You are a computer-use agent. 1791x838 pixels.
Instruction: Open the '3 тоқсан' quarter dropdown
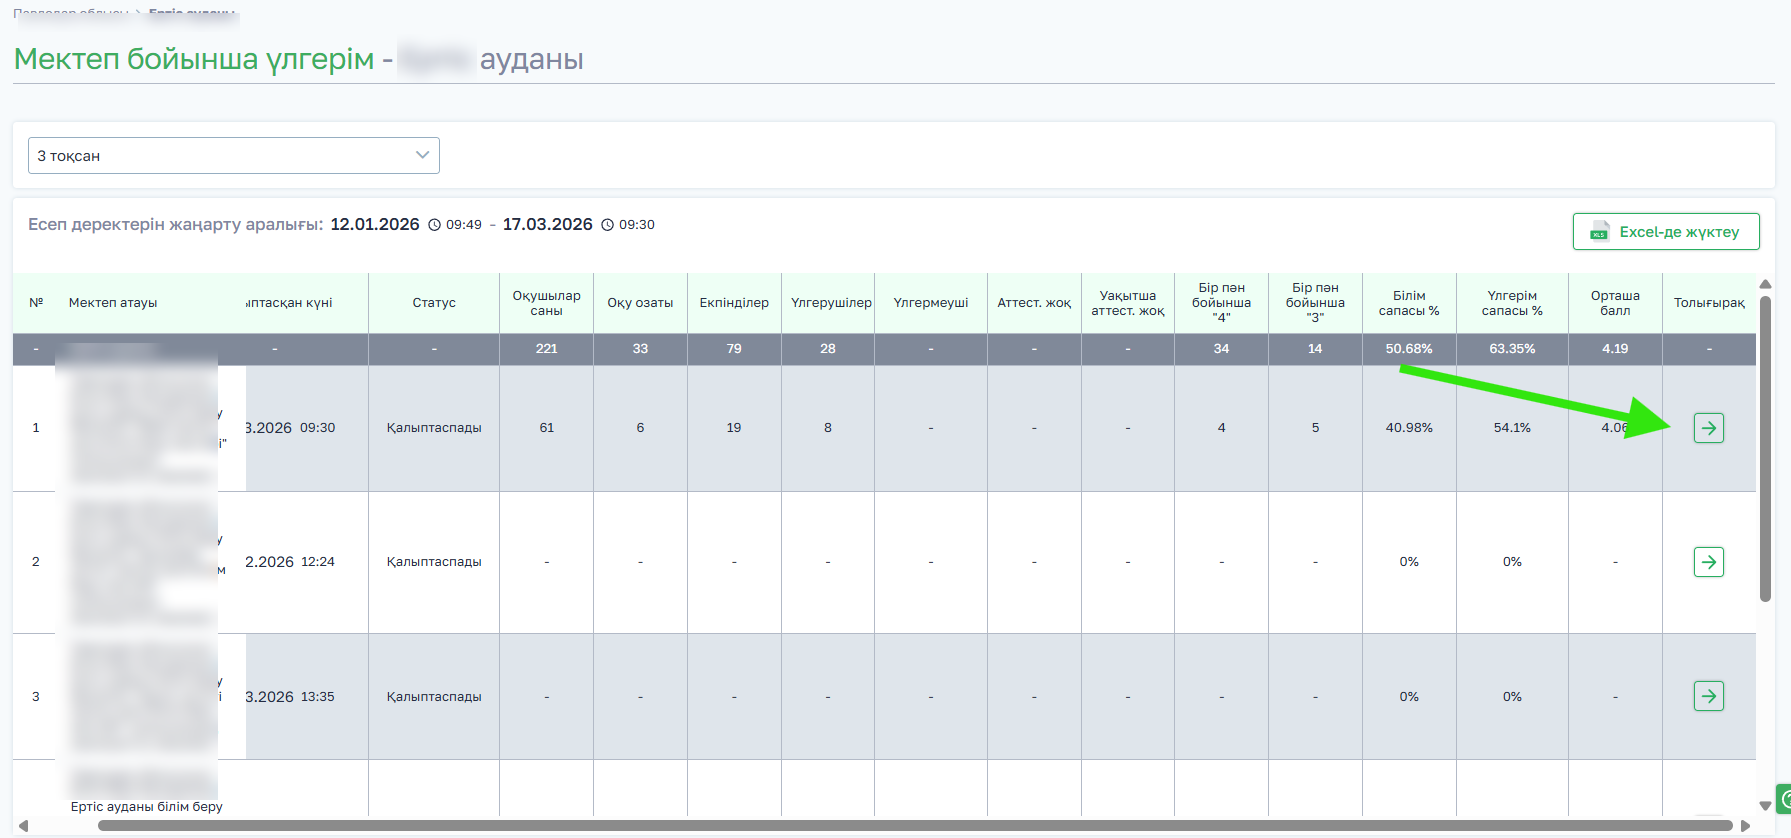pos(233,156)
